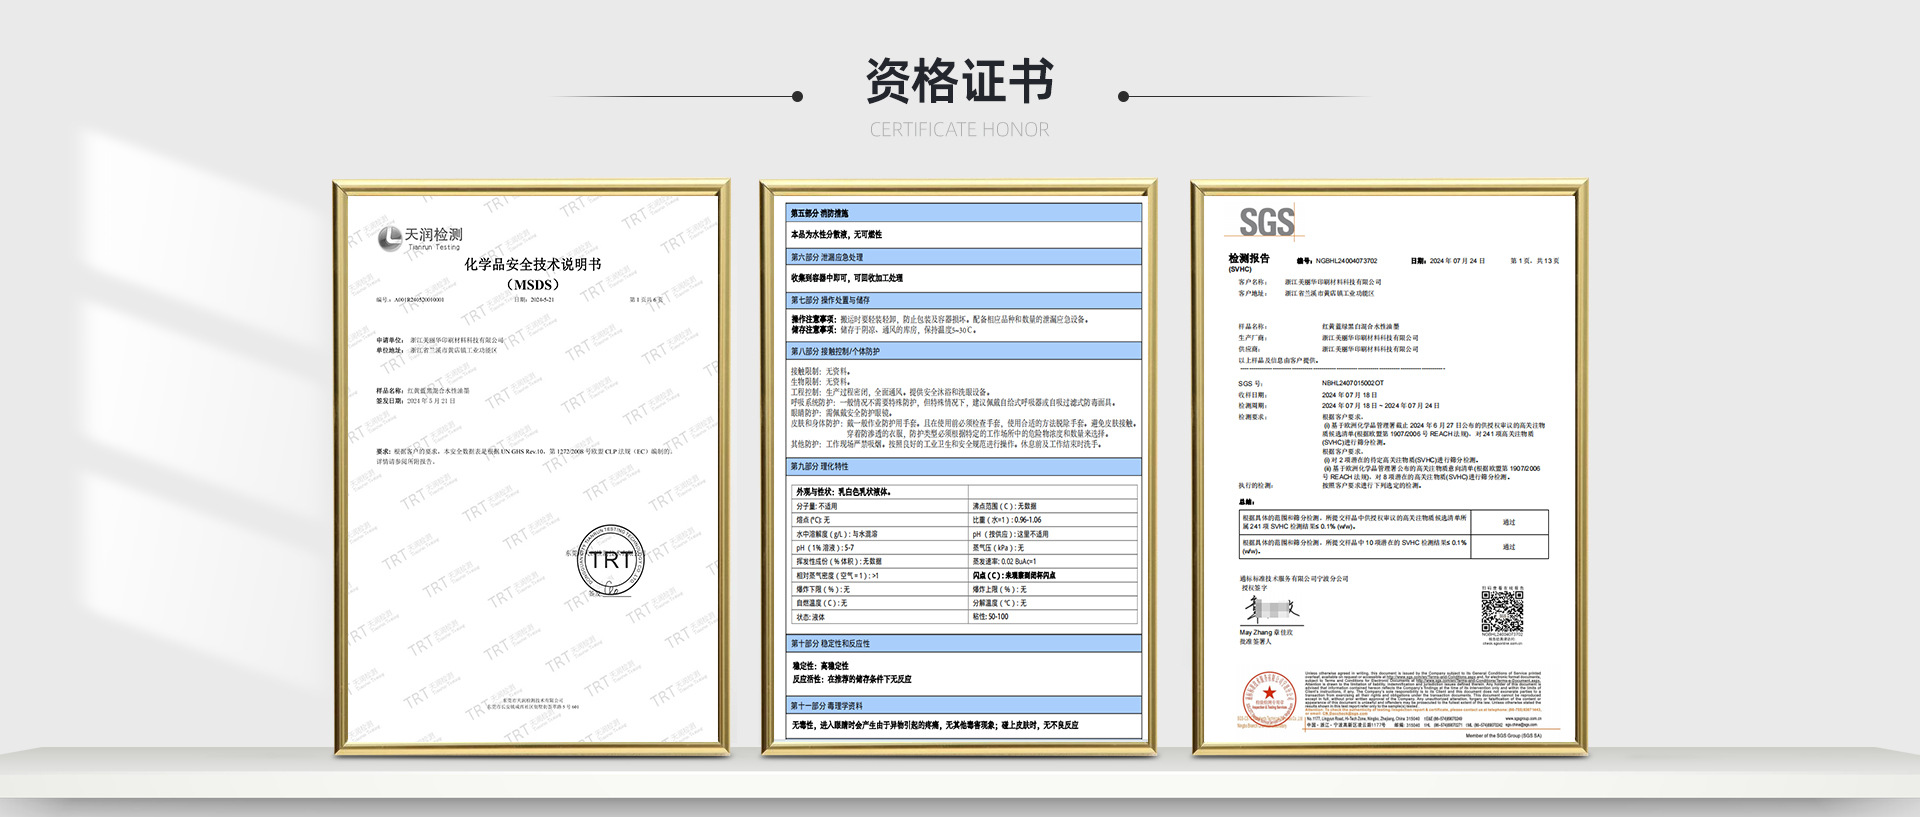Click the QR code on SGS report
The width and height of the screenshot is (1920, 817).
(1502, 611)
